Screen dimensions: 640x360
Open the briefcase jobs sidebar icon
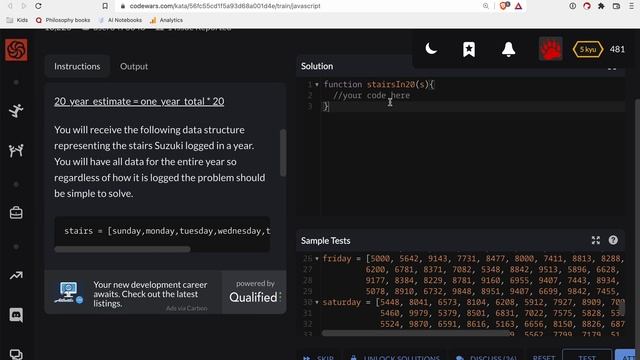[16, 213]
